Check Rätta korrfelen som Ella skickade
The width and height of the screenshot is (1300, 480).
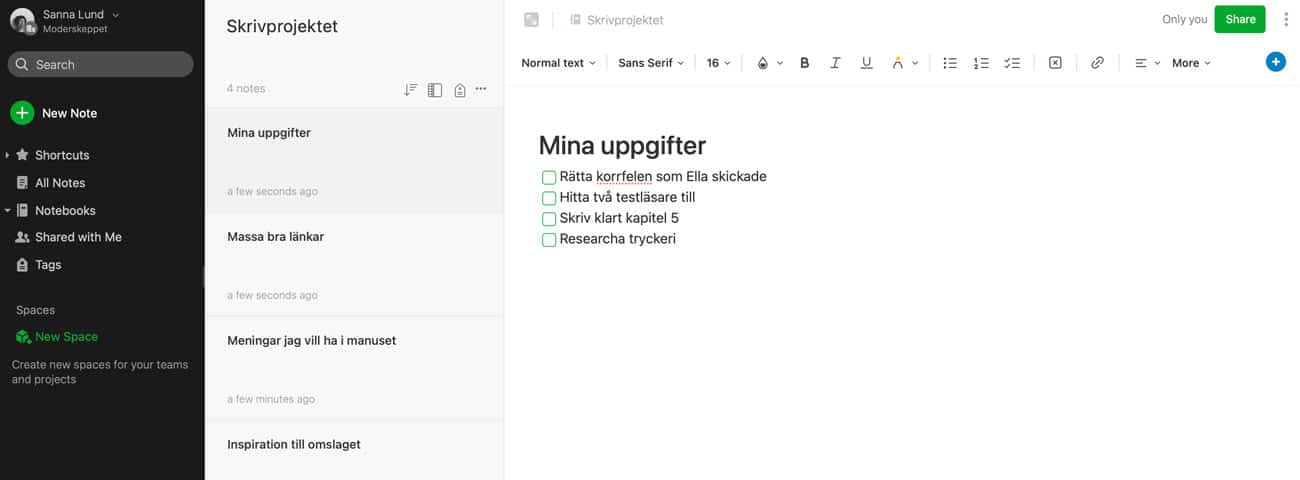tap(549, 177)
